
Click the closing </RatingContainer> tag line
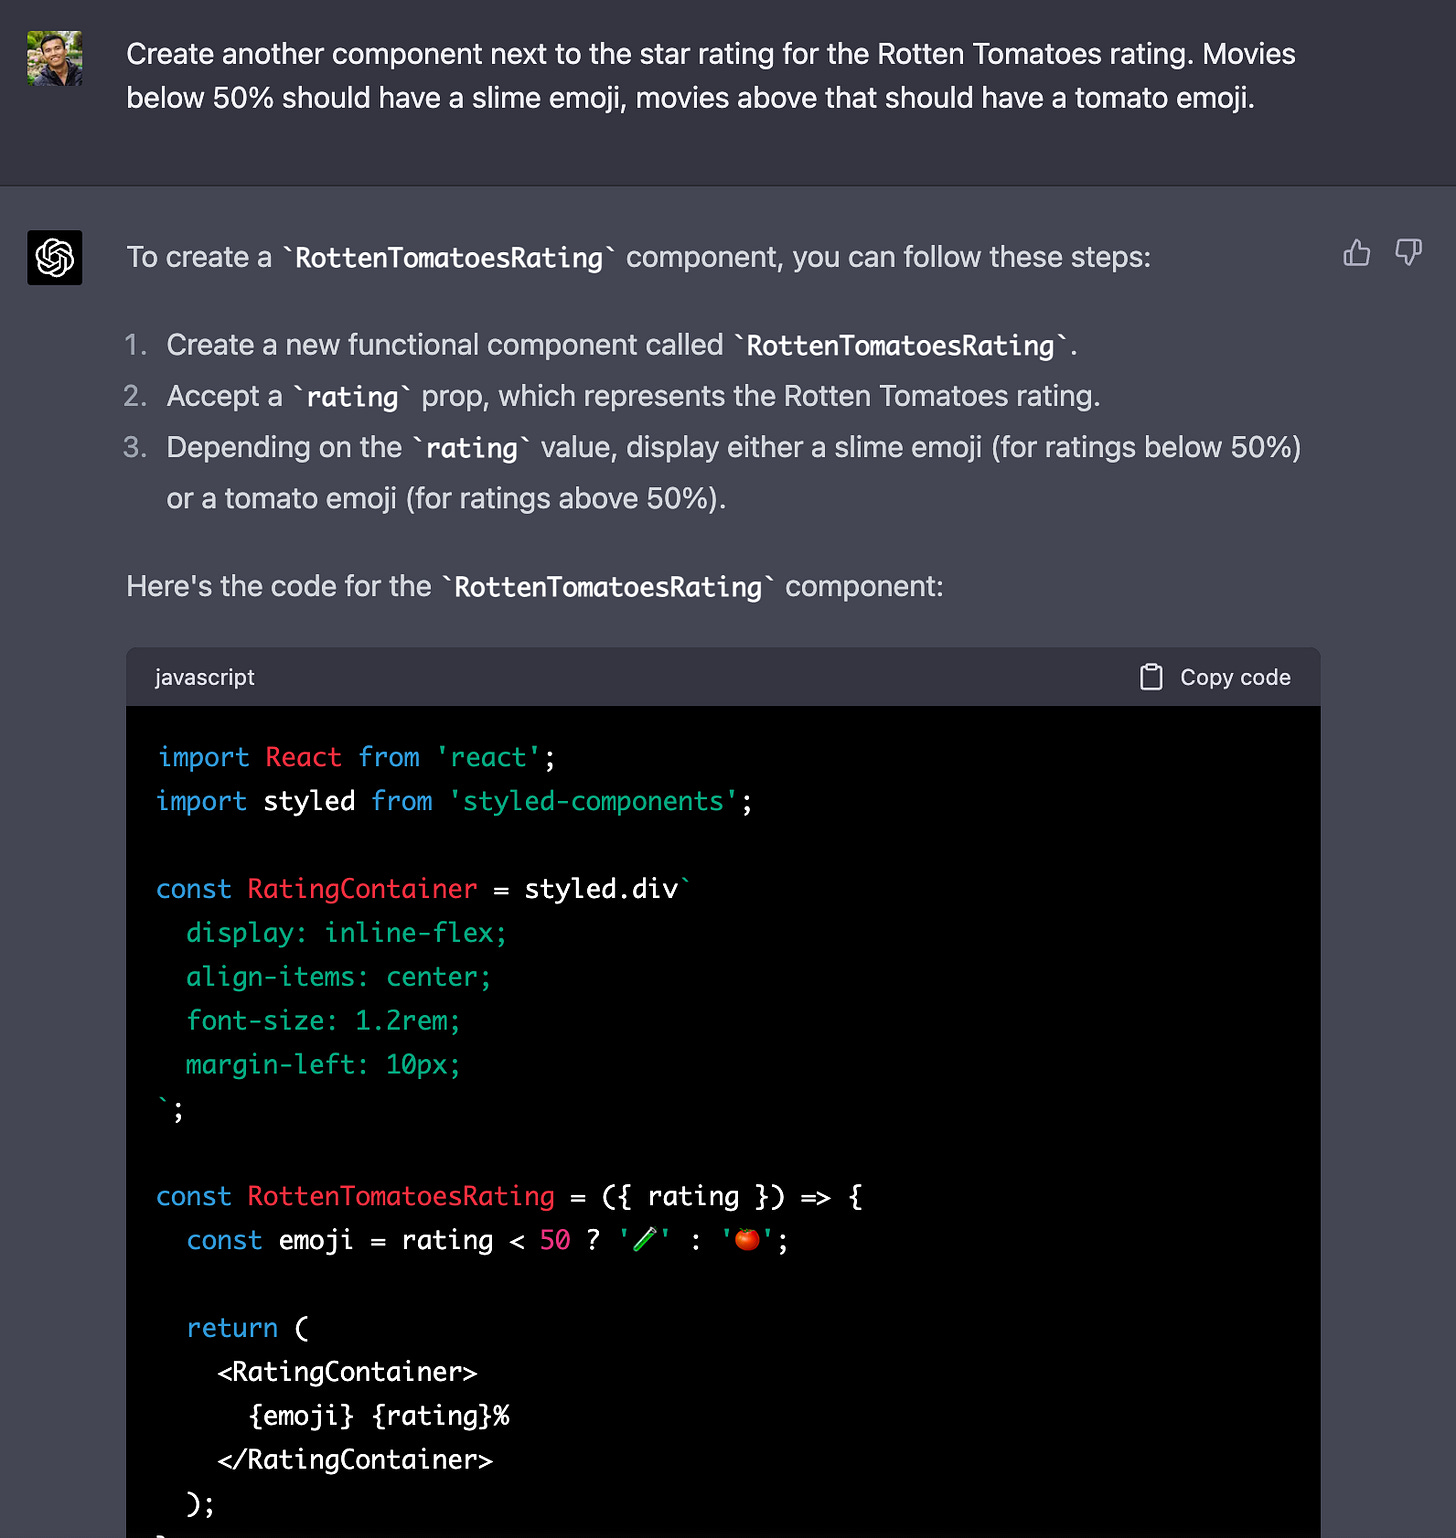pos(355,1460)
